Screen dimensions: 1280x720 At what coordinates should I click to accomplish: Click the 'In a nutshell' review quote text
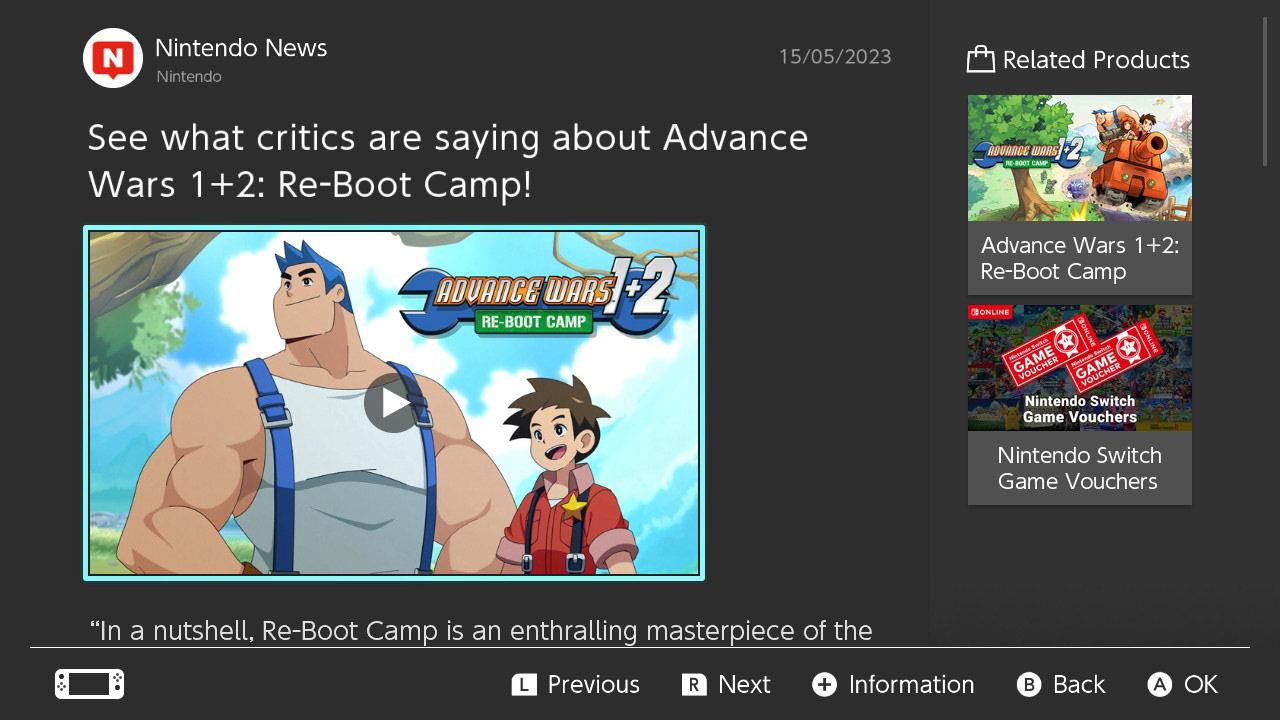click(x=481, y=631)
